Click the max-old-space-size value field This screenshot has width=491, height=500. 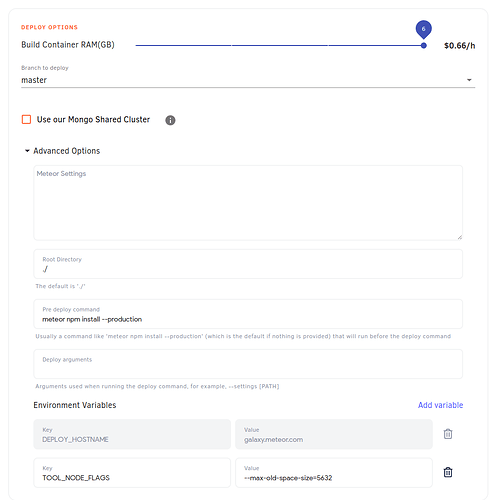[334, 472]
